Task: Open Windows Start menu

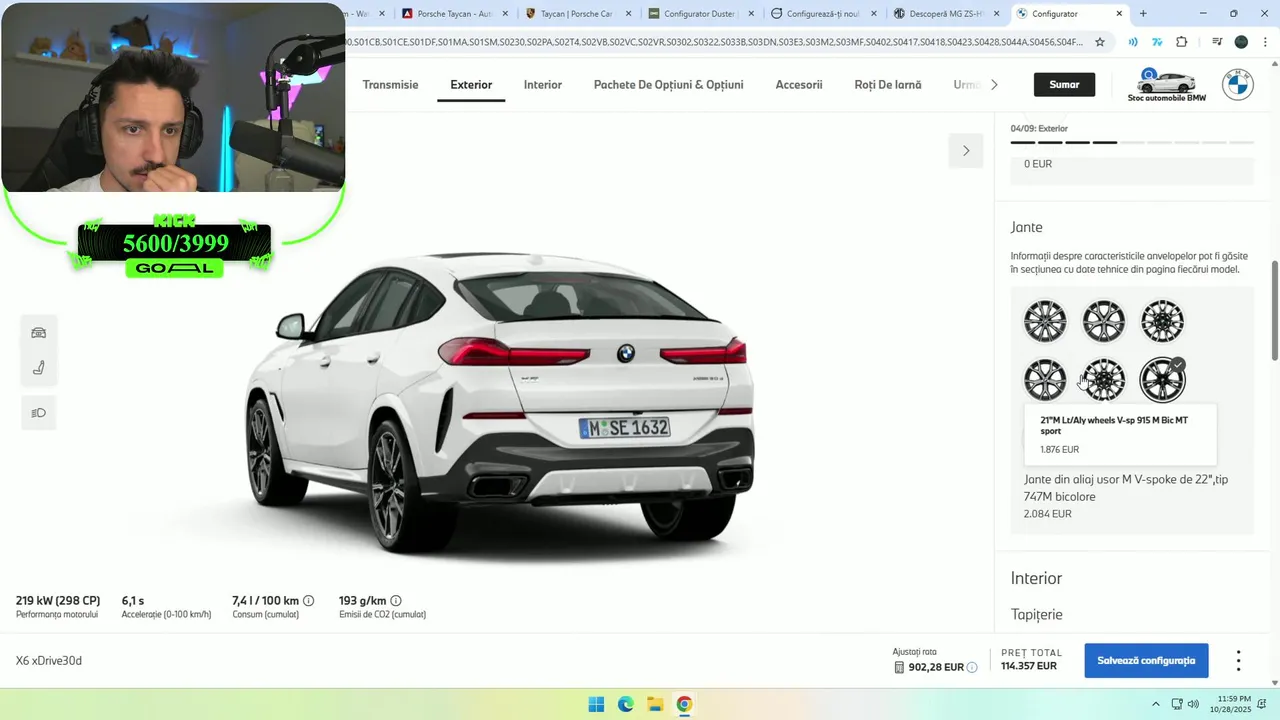Action: tap(596, 704)
